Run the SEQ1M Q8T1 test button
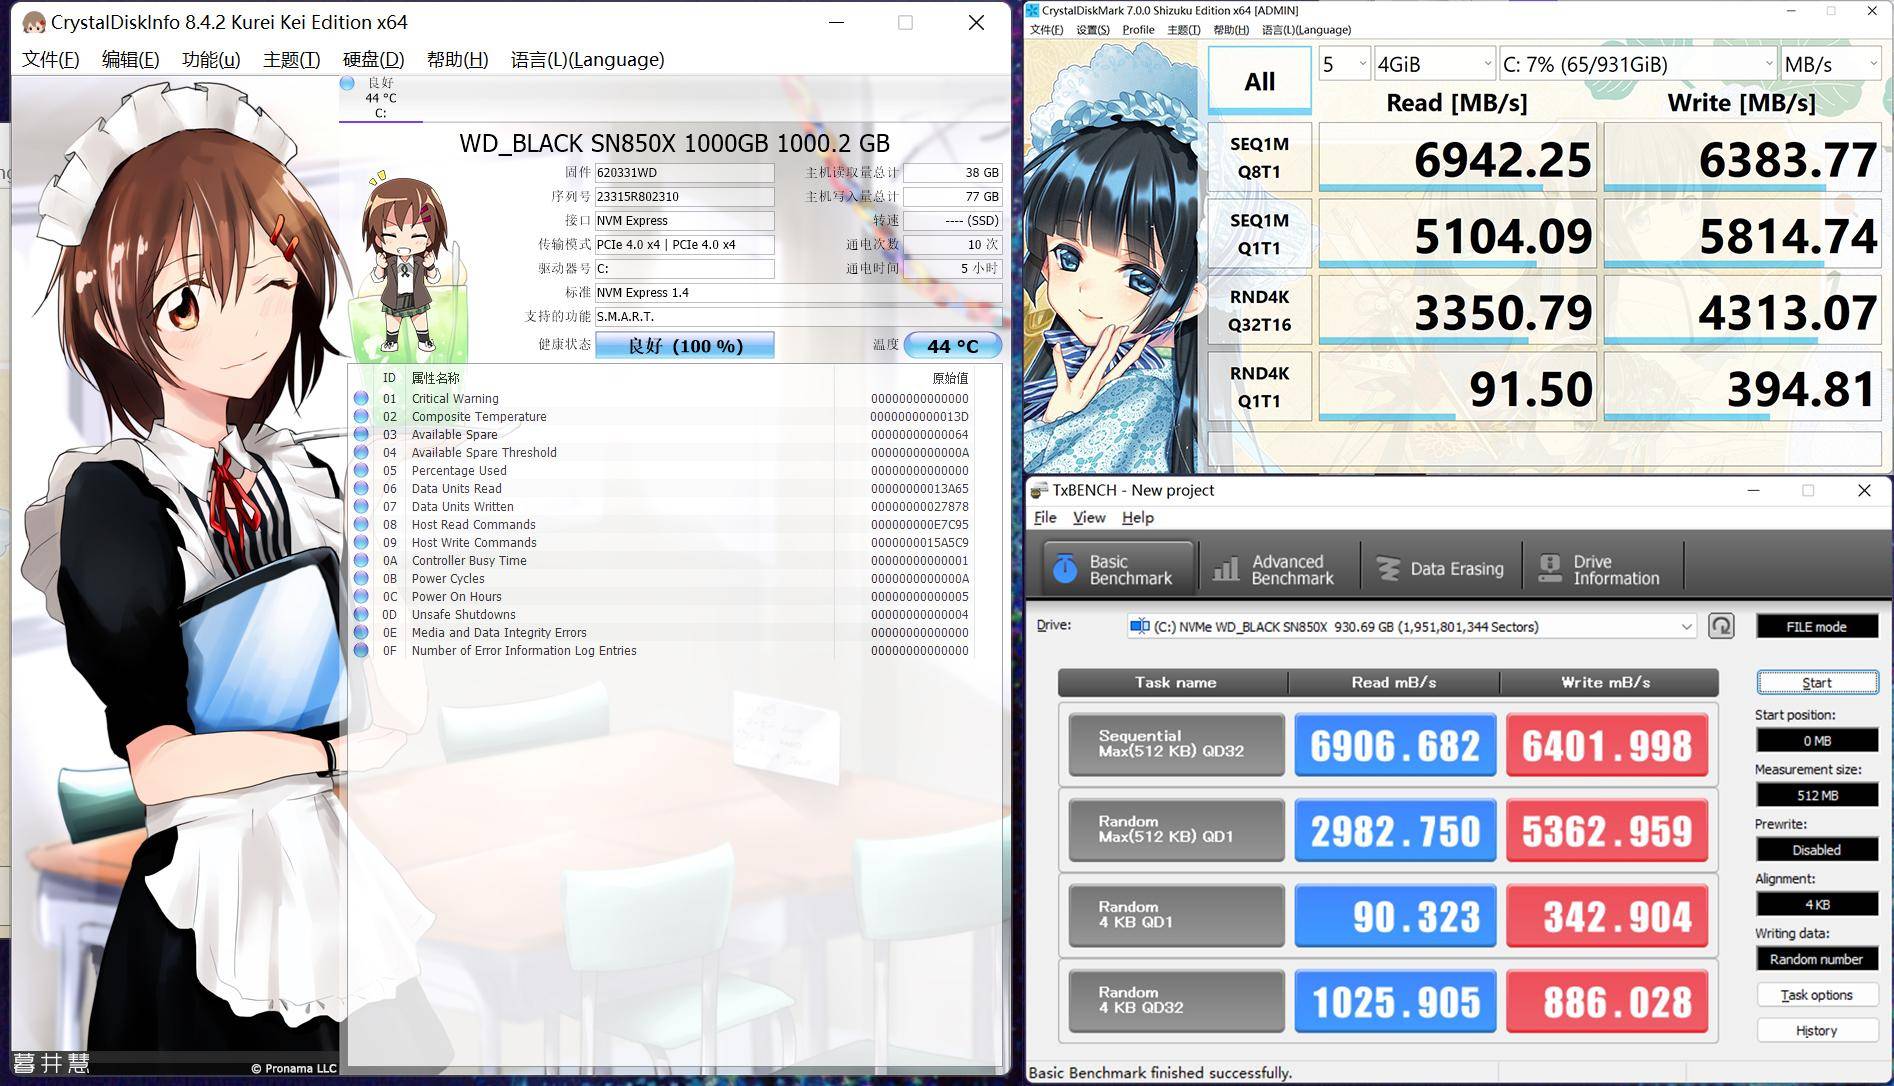This screenshot has height=1086, width=1894. [1259, 157]
